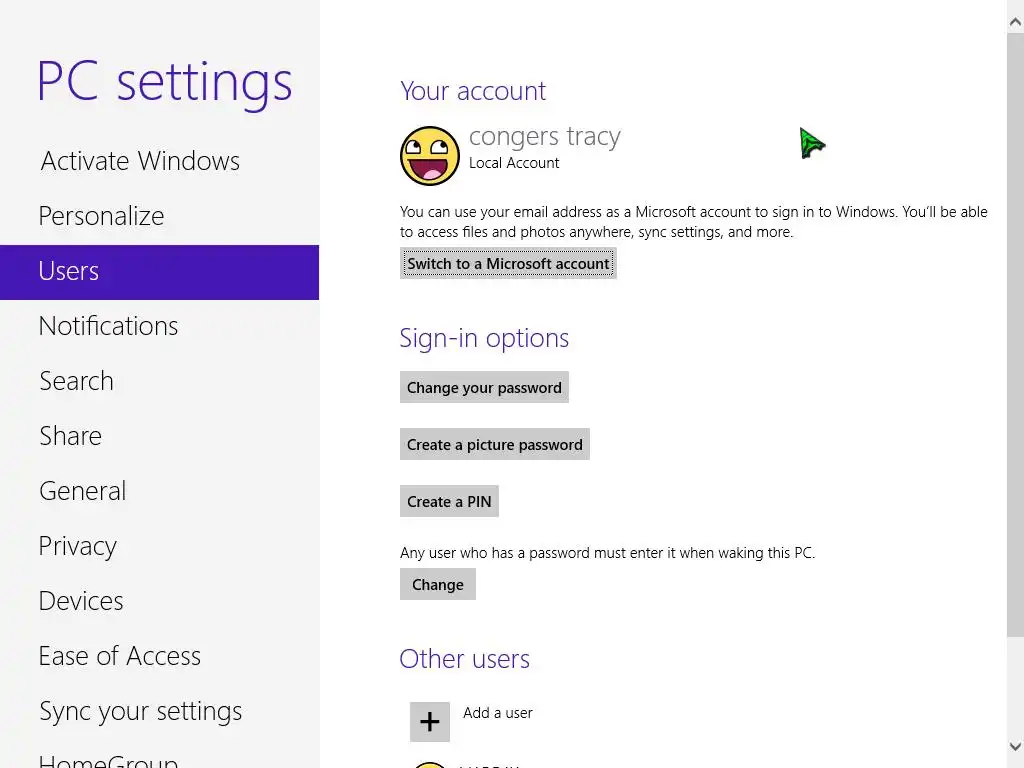The width and height of the screenshot is (1024, 768).
Task: Click the scrollbar up arrow
Action: point(1016,22)
